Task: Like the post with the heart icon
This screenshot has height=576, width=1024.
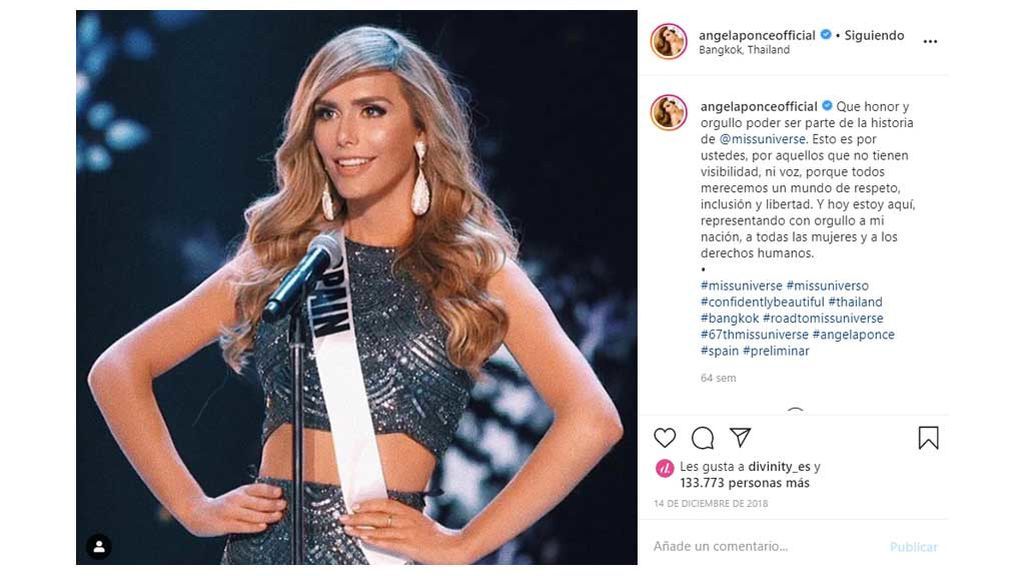Action: pos(665,438)
